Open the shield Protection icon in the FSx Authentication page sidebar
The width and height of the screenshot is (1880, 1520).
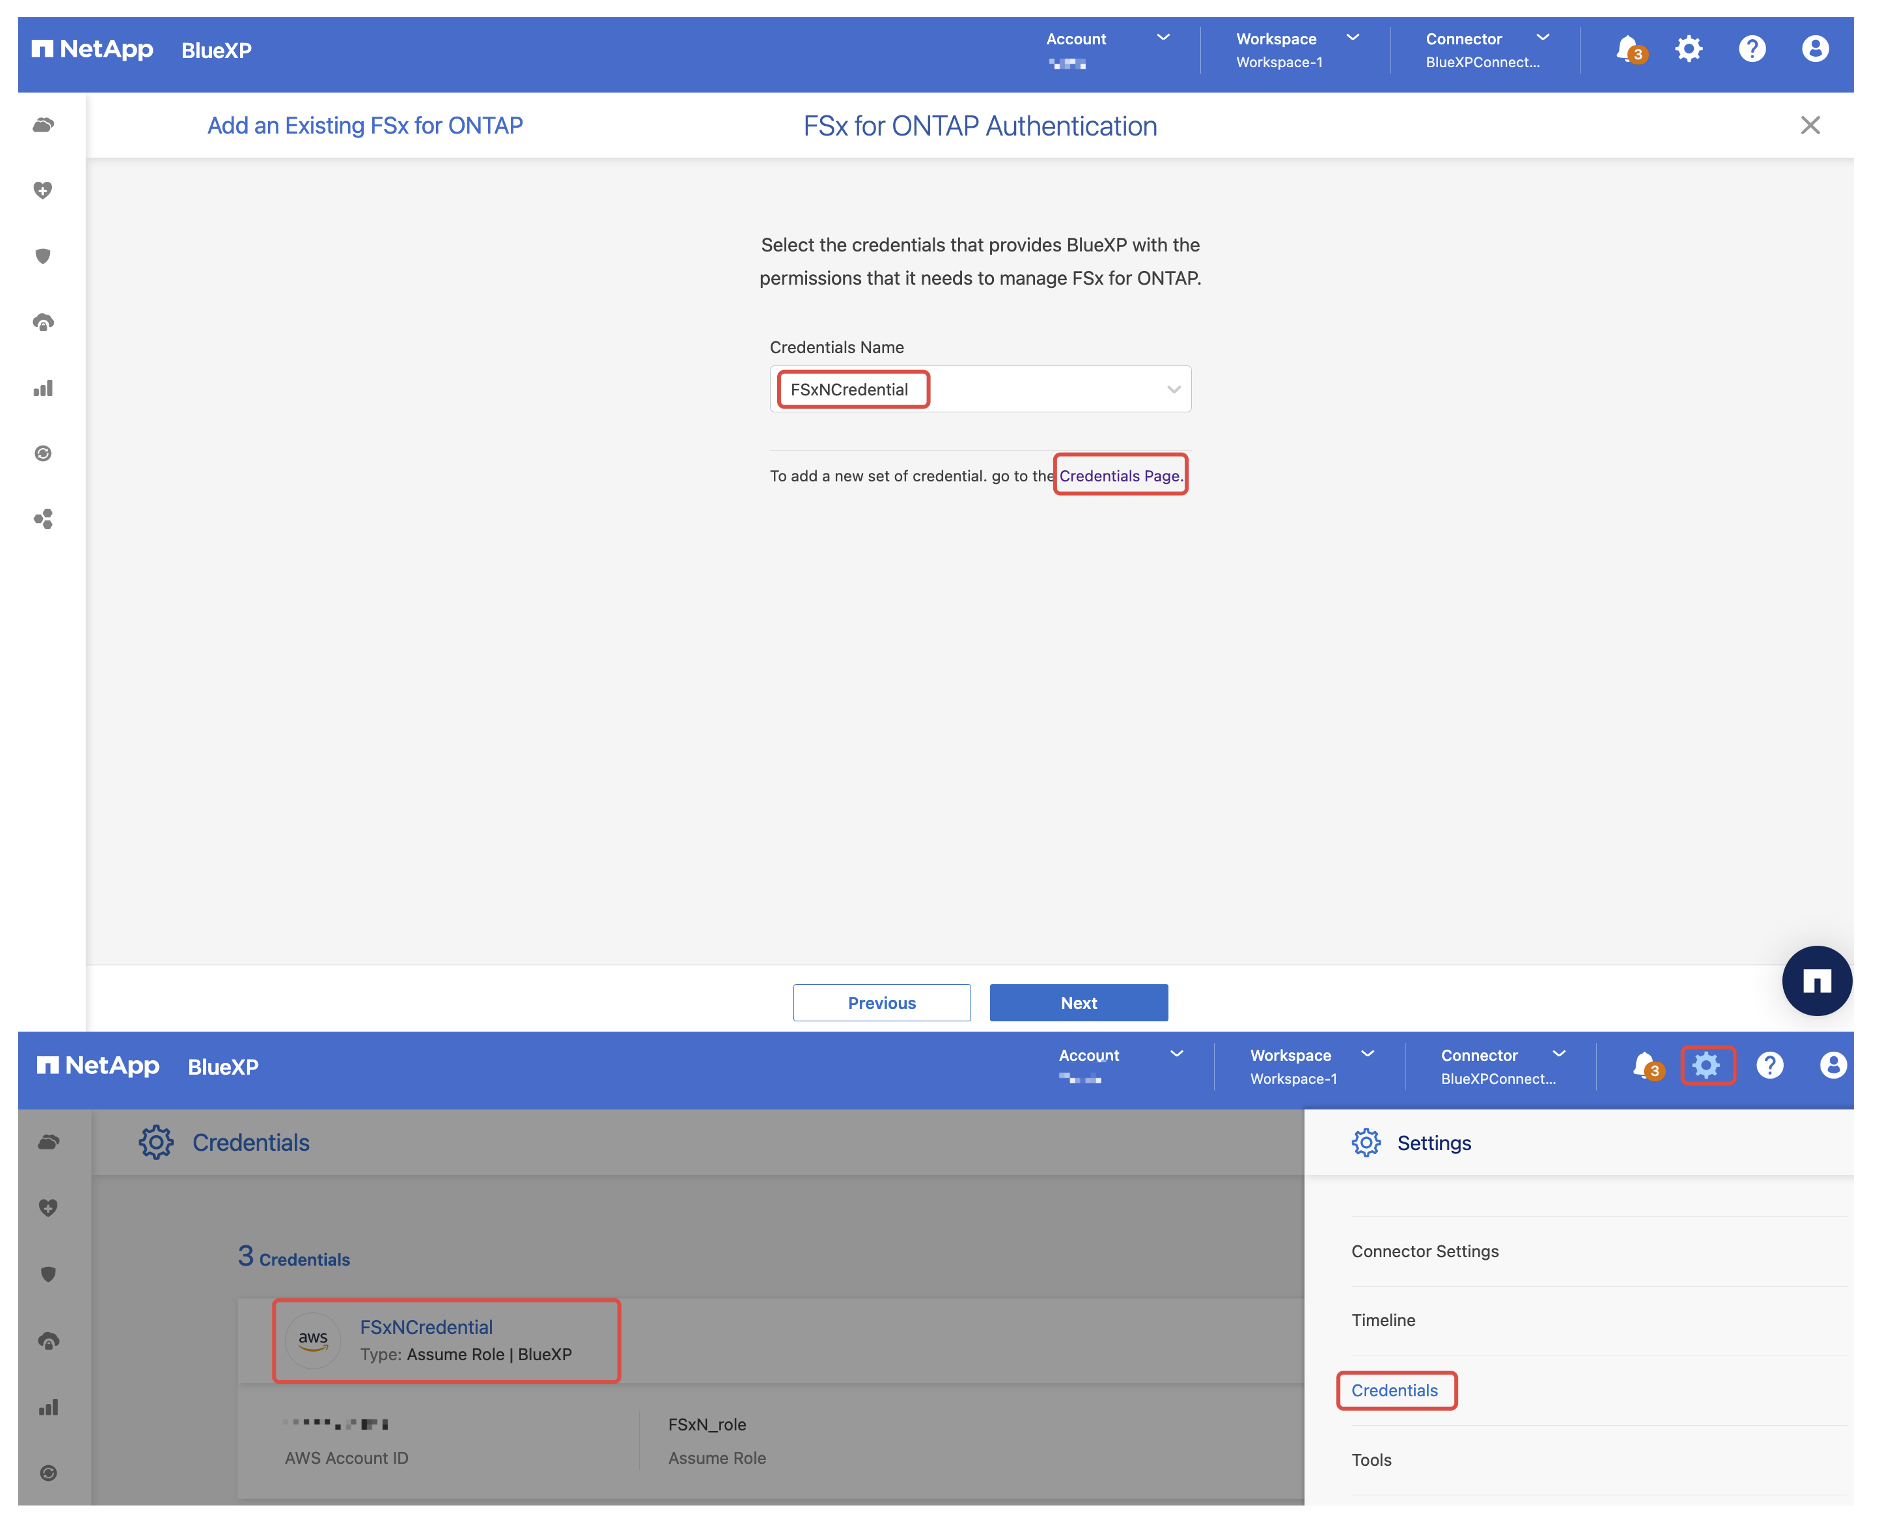[x=43, y=256]
